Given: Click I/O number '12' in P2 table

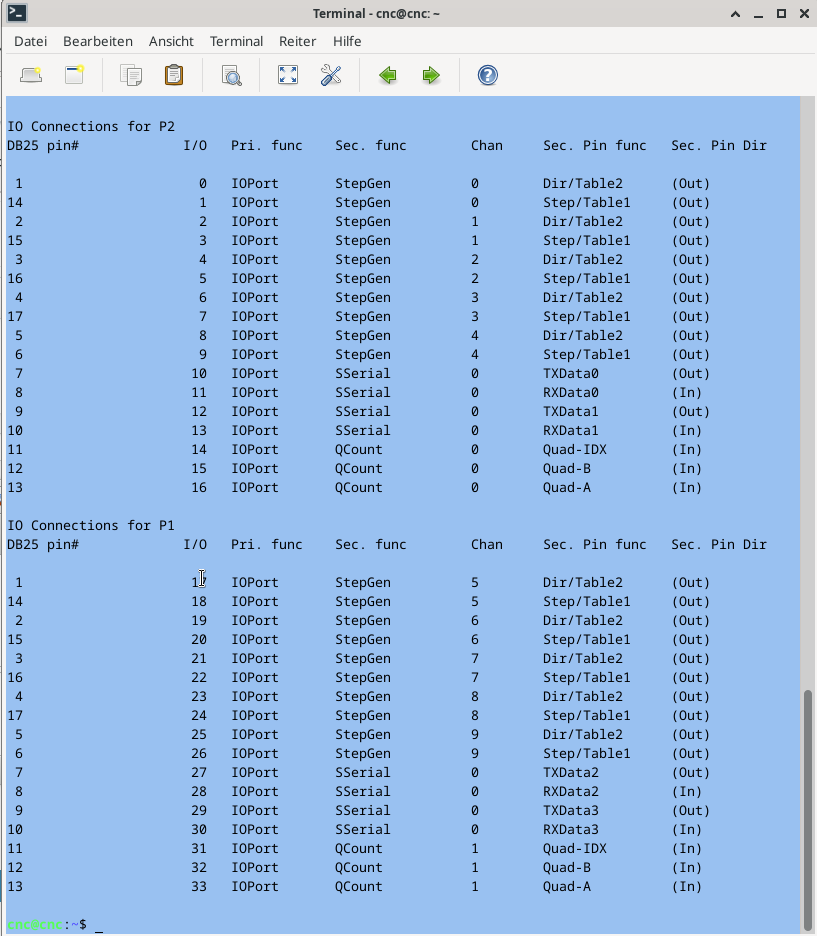Looking at the screenshot, I should pyautogui.click(x=199, y=412).
